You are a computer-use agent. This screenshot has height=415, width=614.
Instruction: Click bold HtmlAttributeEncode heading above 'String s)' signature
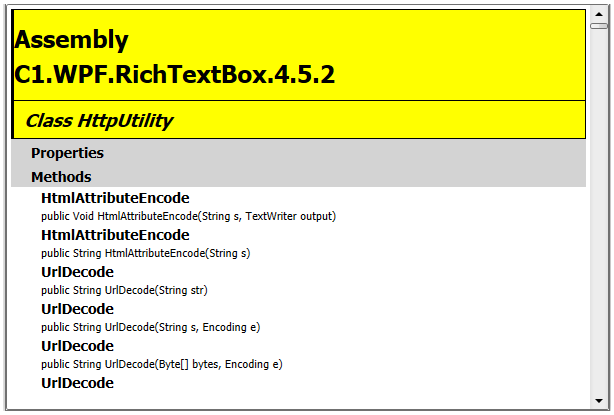pos(115,235)
